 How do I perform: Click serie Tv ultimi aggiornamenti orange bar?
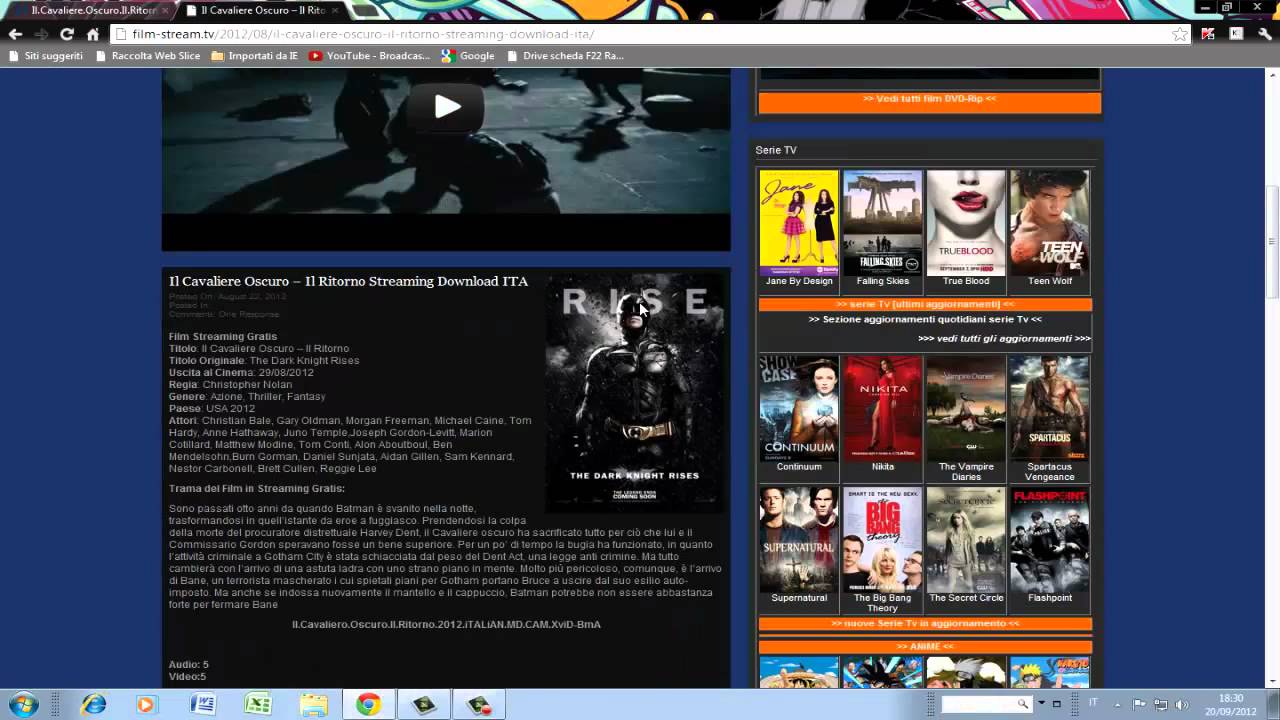(925, 304)
